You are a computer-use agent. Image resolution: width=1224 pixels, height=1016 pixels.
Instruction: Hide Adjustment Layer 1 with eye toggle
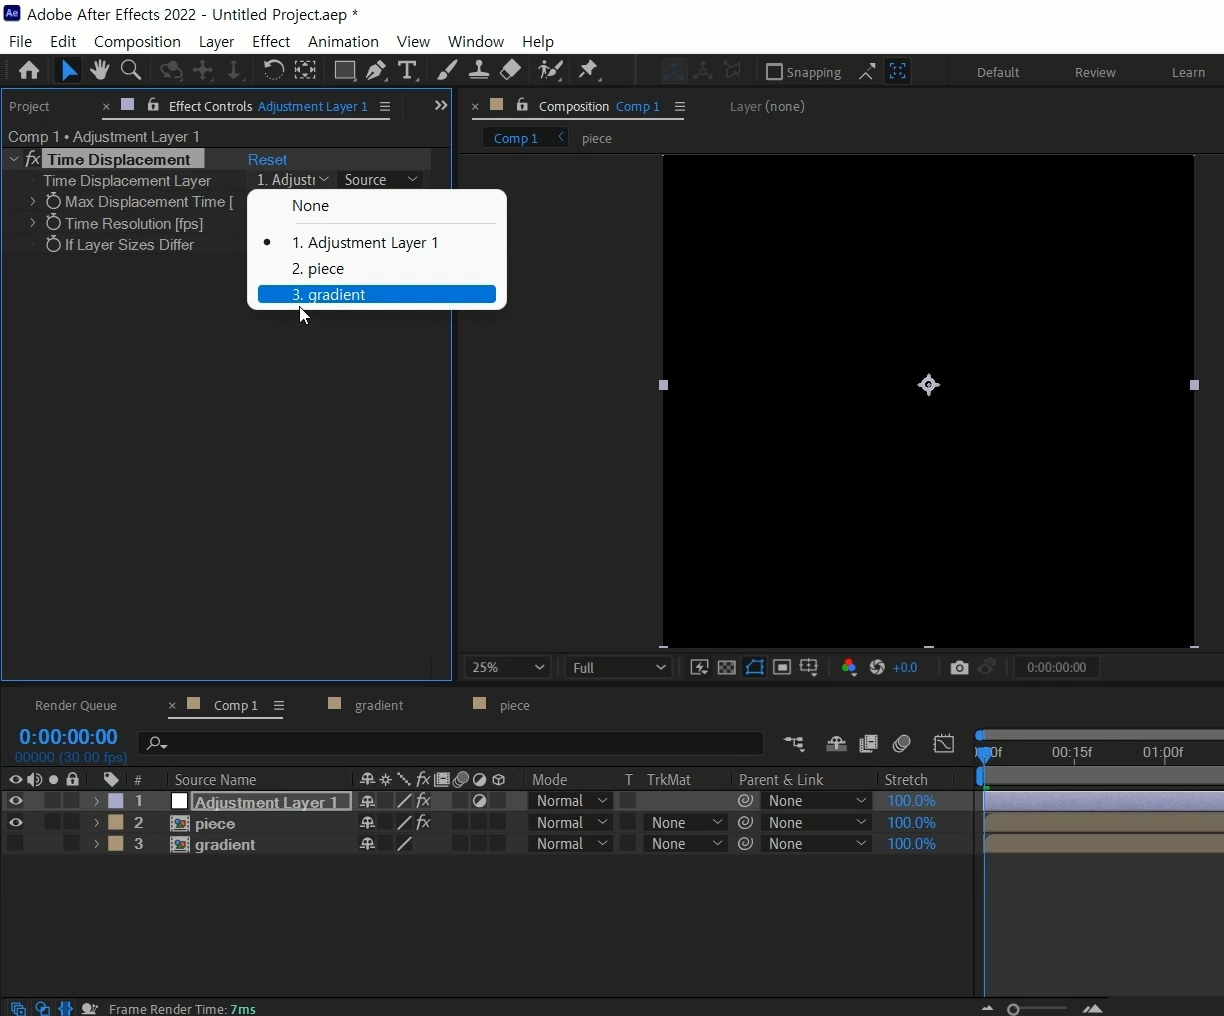pos(15,801)
